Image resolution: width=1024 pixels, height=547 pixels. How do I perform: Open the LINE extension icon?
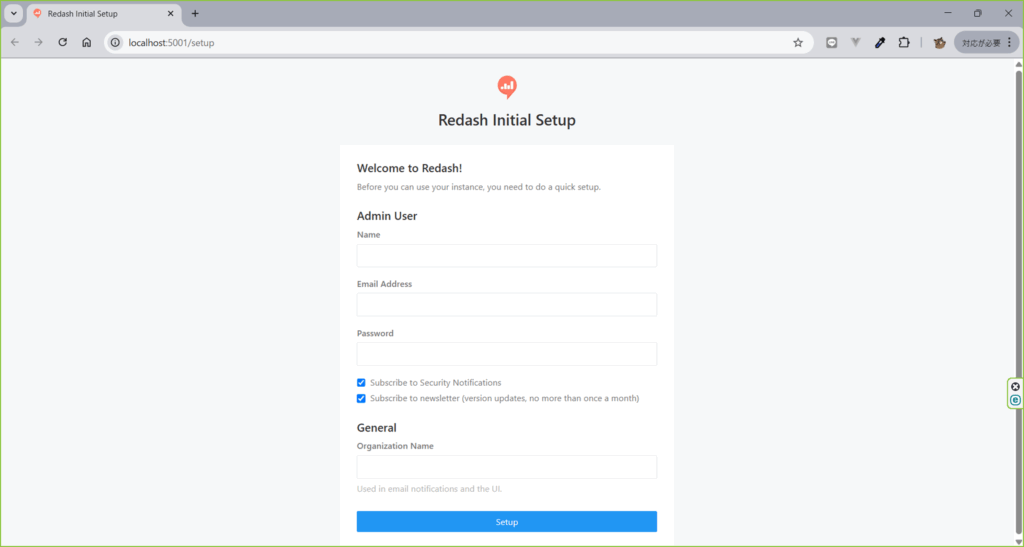coord(831,43)
